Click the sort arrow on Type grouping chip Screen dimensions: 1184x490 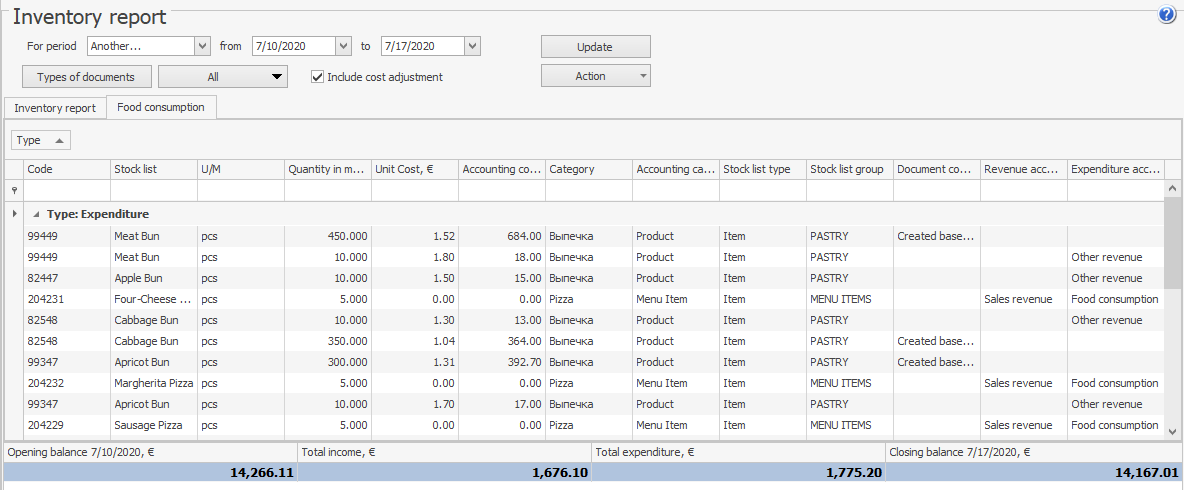(x=58, y=141)
